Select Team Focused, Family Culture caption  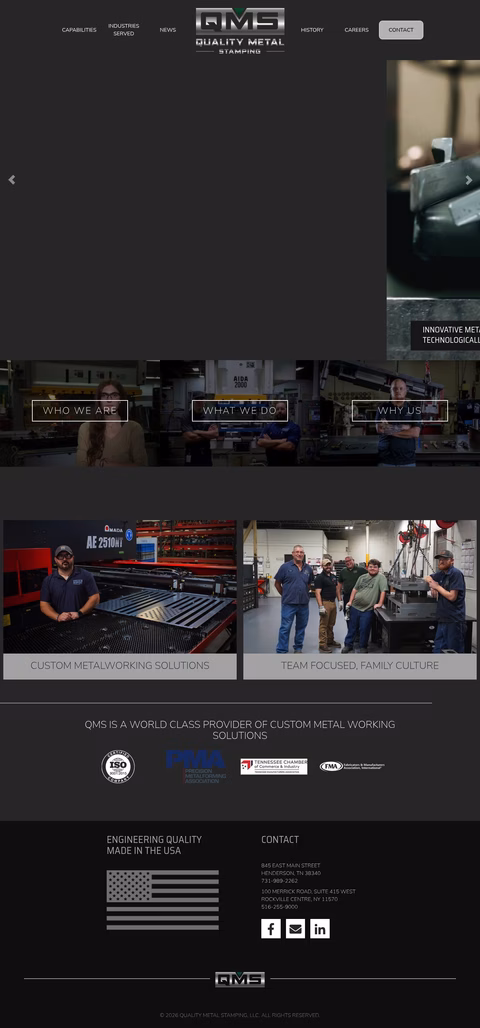360,666
